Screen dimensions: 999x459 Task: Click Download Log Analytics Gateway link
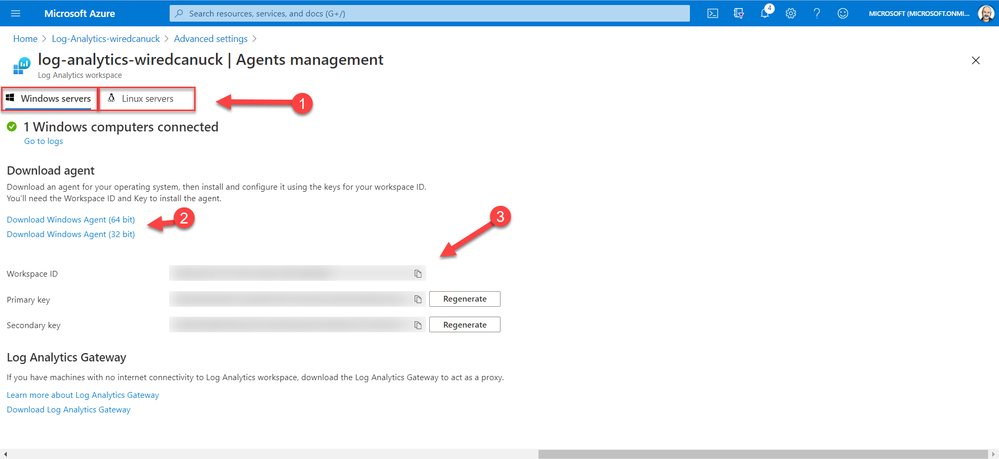point(68,410)
